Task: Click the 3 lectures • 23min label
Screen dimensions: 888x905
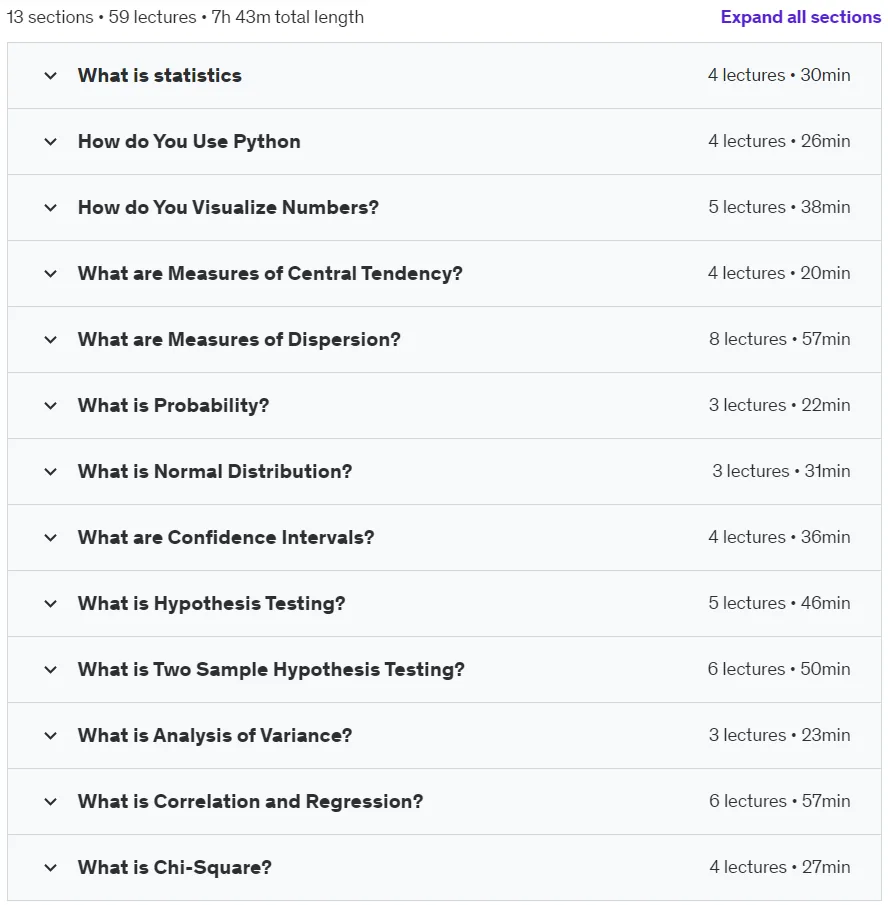Action: pyautogui.click(x=780, y=735)
